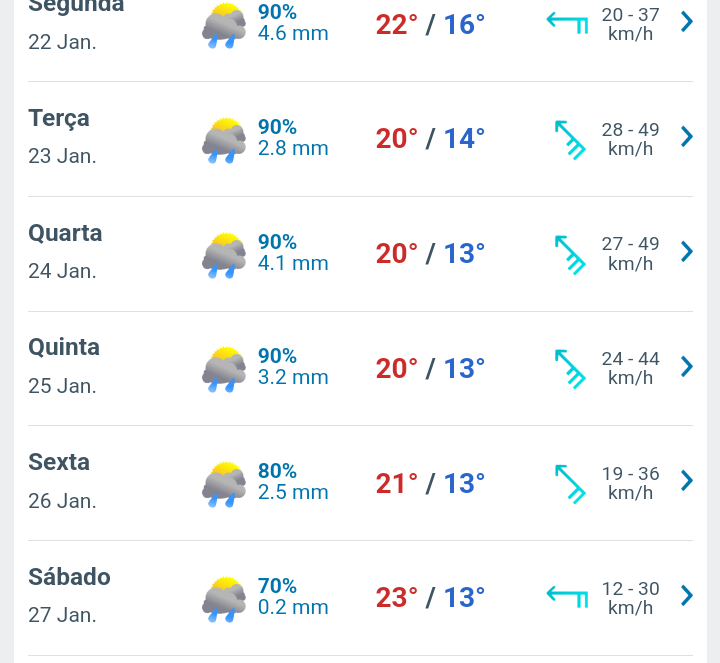Open the 21° / 13° temperature for Sexta

click(x=430, y=483)
